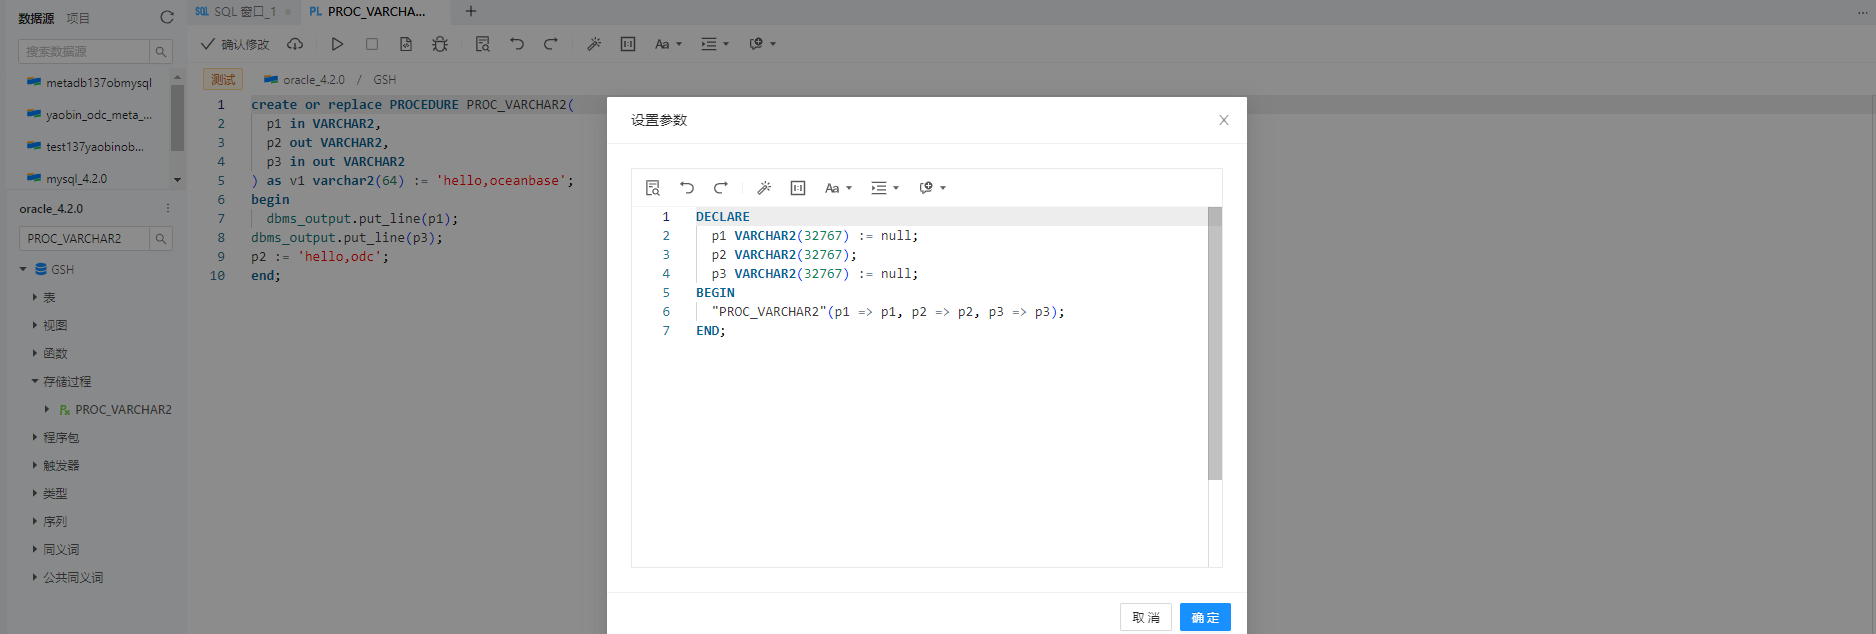This screenshot has height=634, width=1876.
Task: Close the 设置参数 dialog
Action: (x=1223, y=120)
